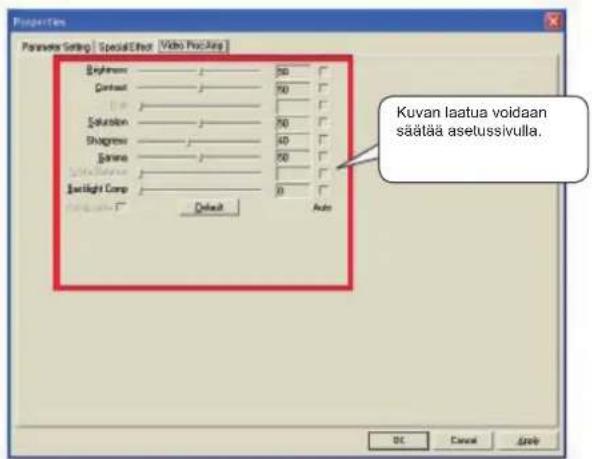Enable Auto checkbox for Gamma
The width and height of the screenshot is (592, 459).
pos(323,156)
